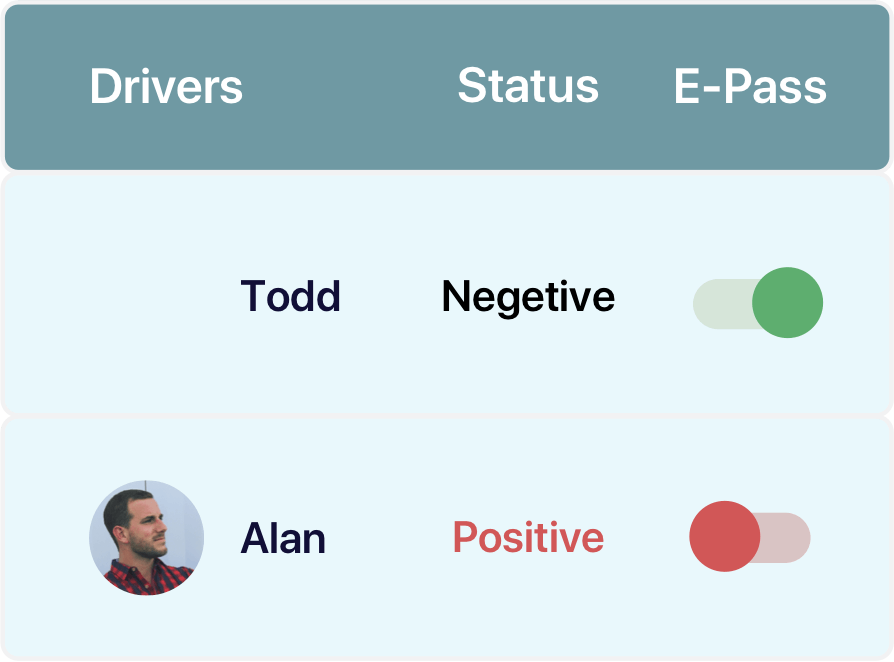The width and height of the screenshot is (894, 662).
Task: Turn on Alan's E-Pass switch
Action: [750, 537]
